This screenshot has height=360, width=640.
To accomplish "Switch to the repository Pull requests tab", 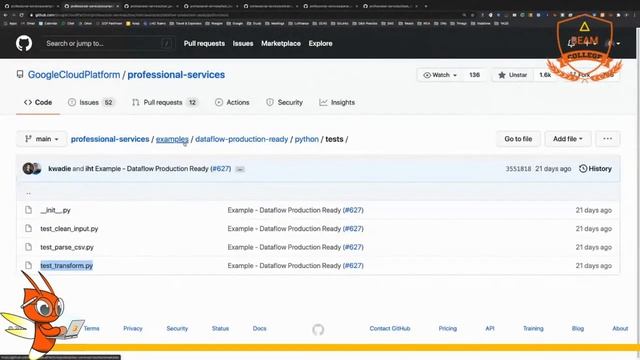I will [x=165, y=102].
